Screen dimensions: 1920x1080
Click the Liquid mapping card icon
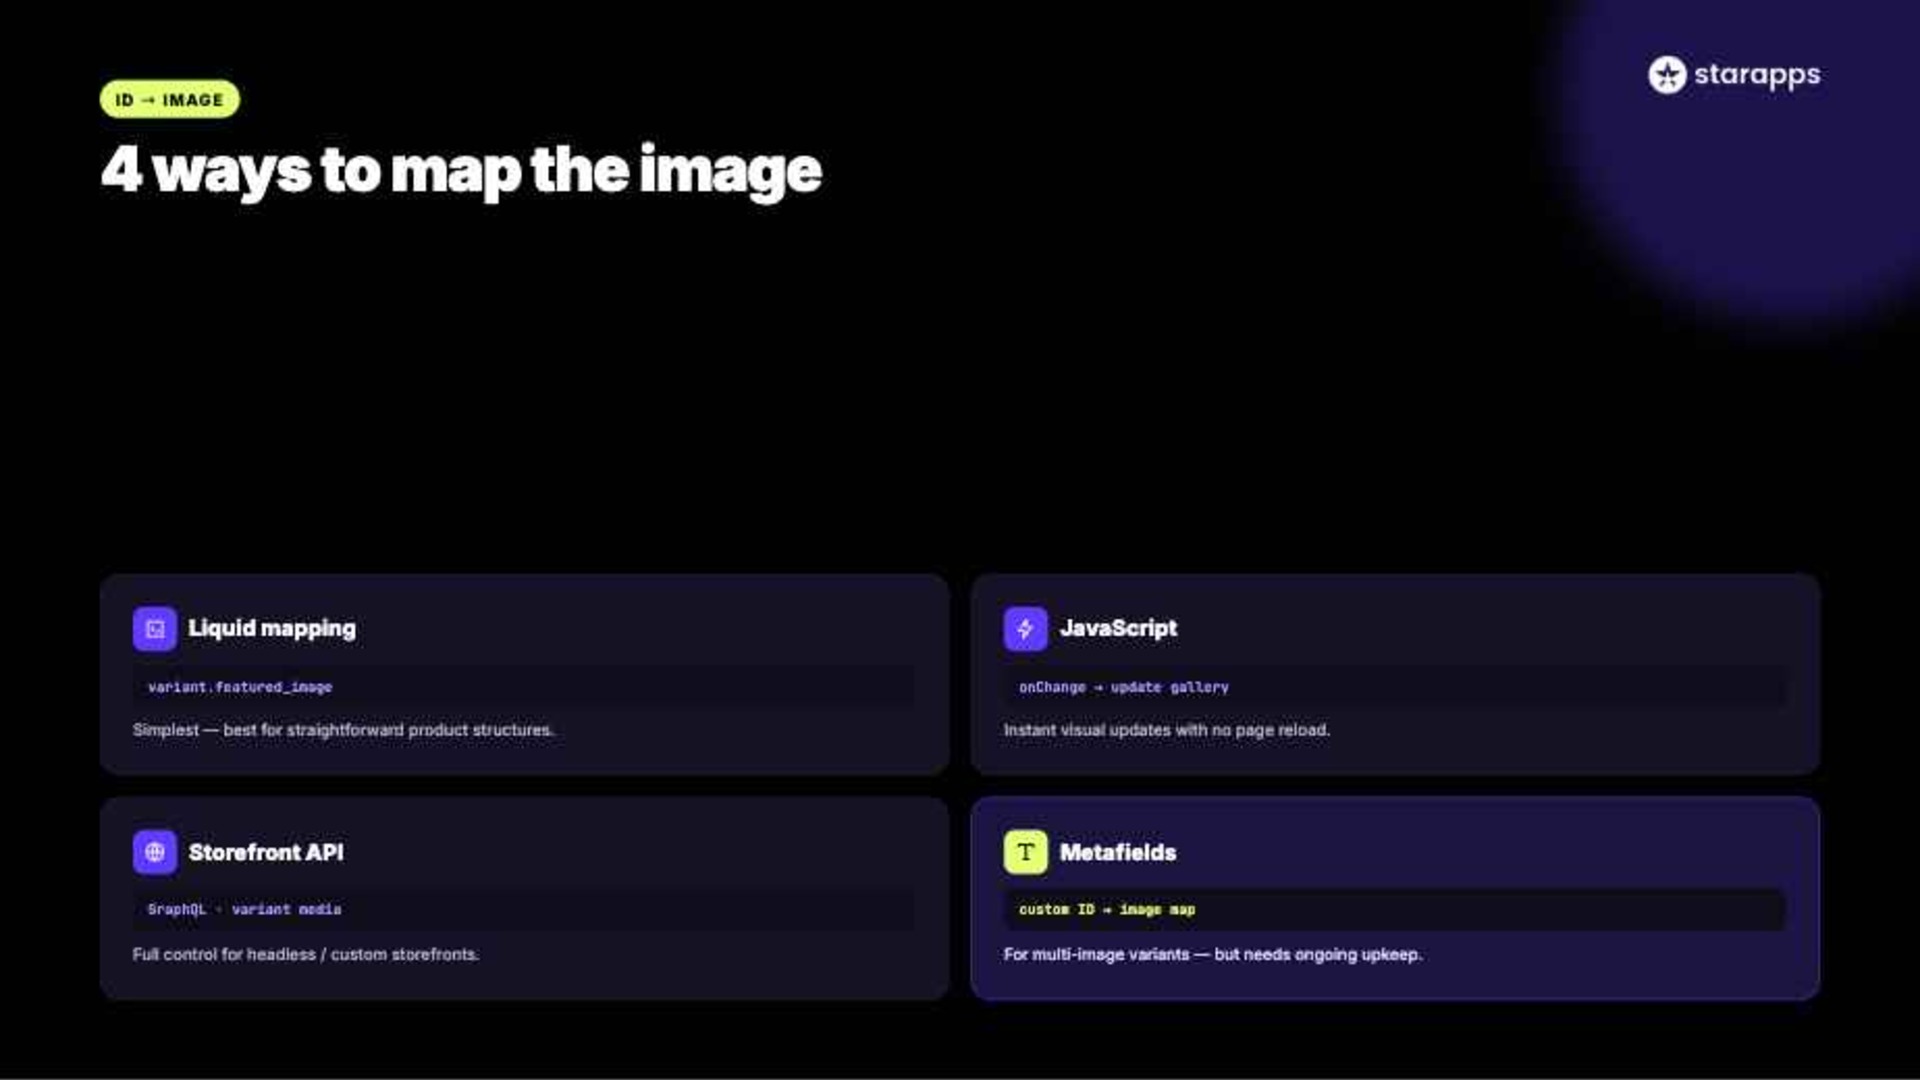pos(155,629)
